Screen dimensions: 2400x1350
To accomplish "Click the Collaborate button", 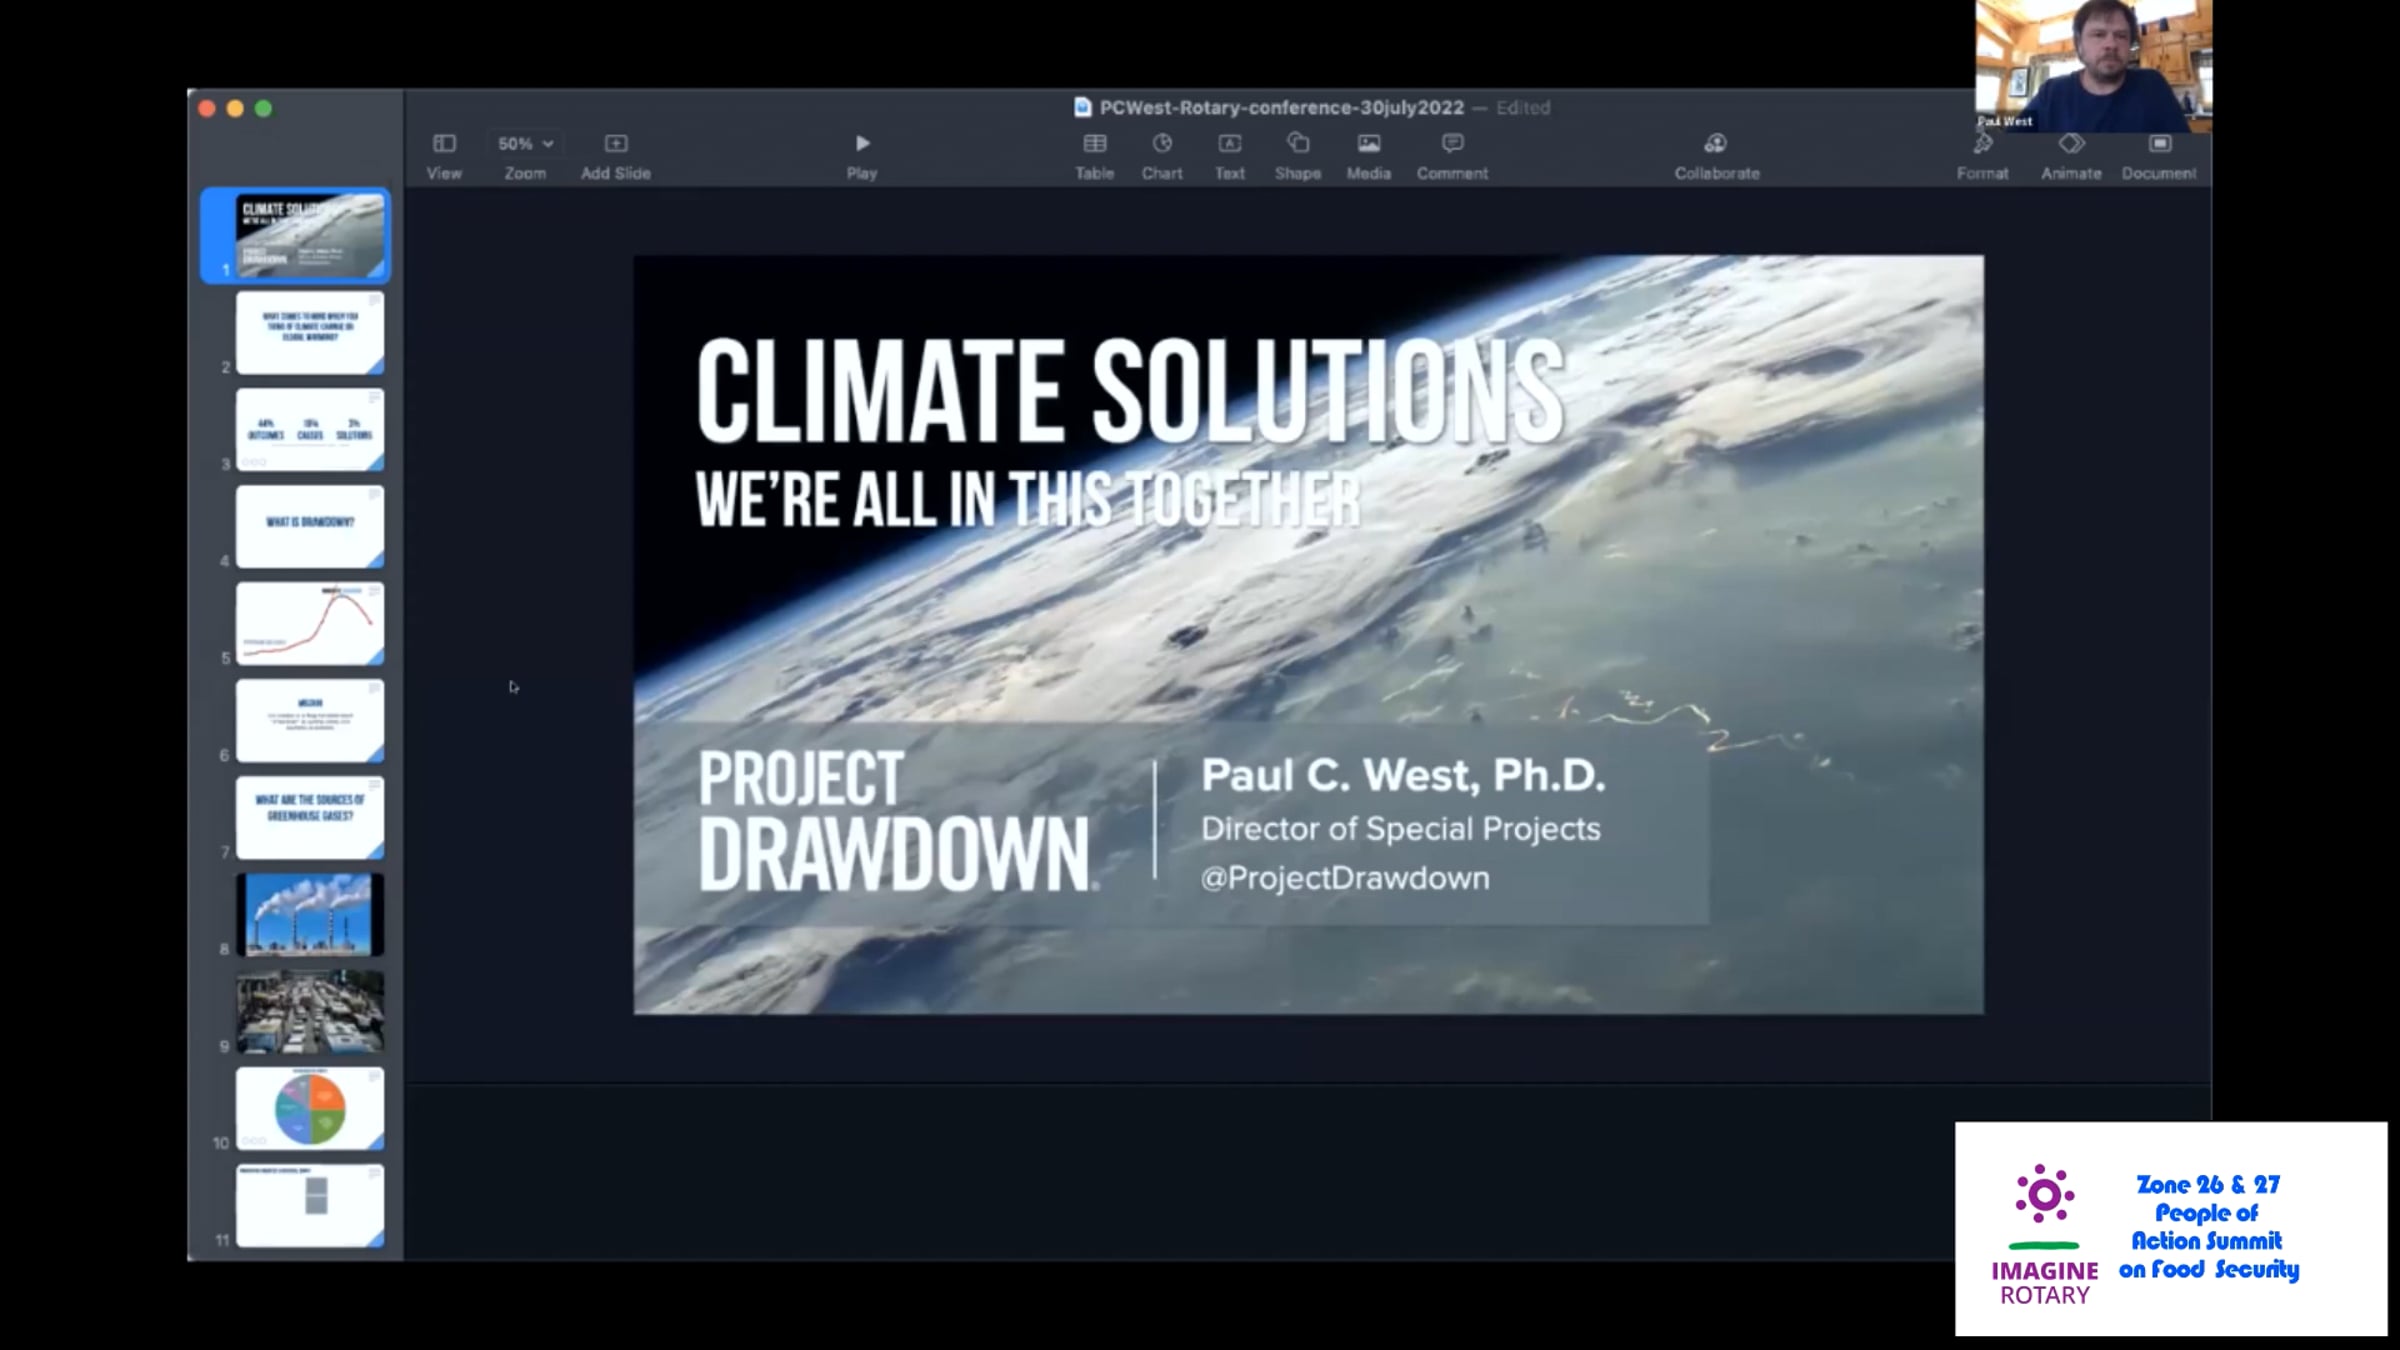I will pos(1716,145).
